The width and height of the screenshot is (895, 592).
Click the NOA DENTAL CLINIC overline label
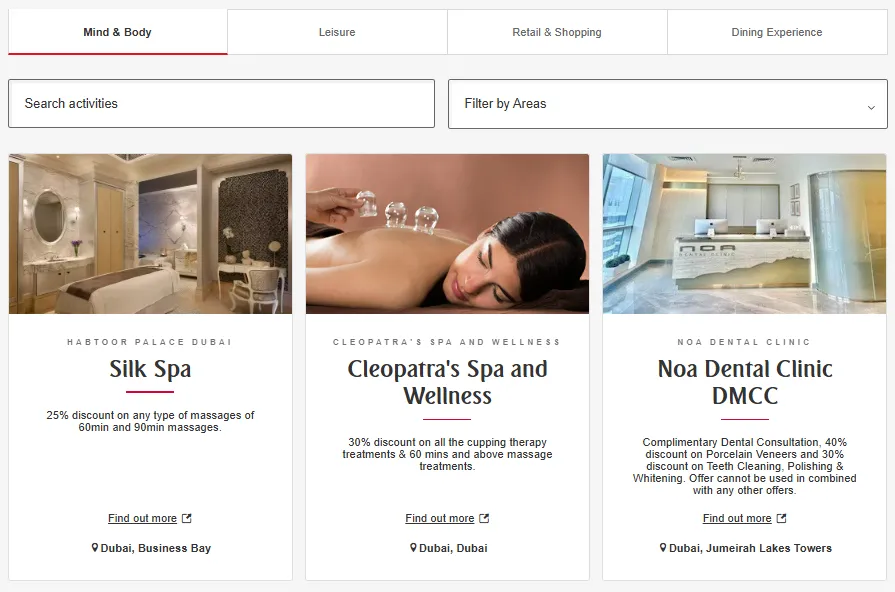tap(744, 342)
